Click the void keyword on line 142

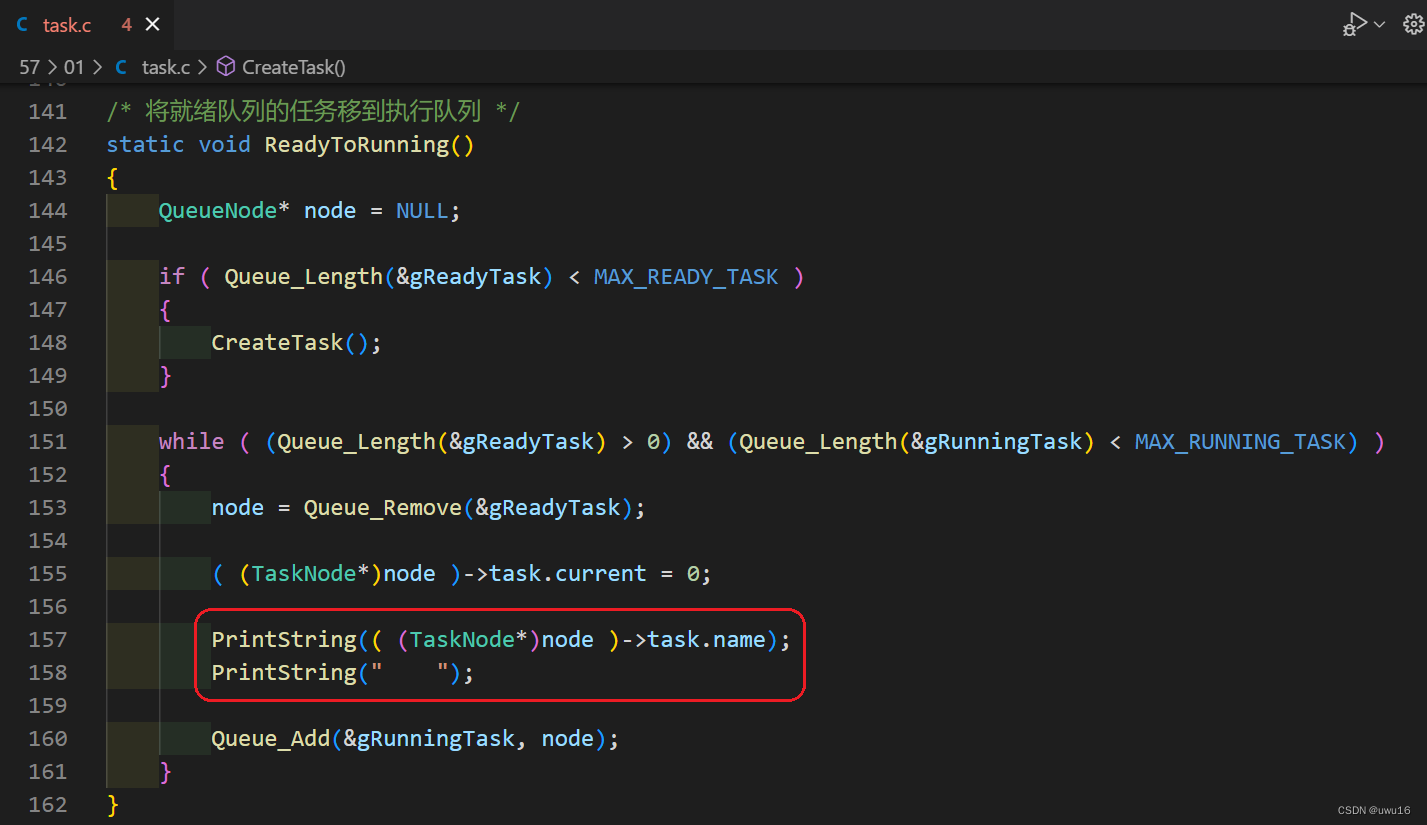click(x=225, y=144)
